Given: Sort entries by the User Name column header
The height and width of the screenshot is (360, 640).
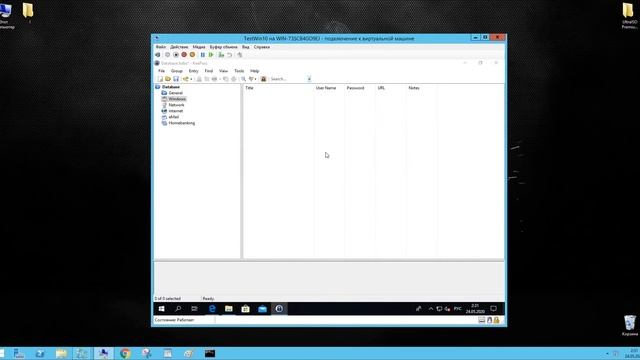Looking at the screenshot, I should click(x=329, y=88).
